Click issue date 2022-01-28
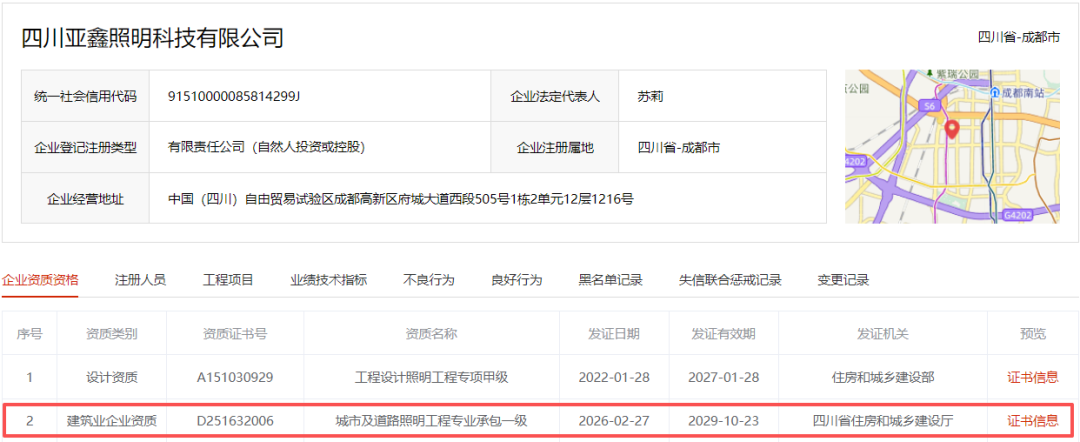This screenshot has height=442, width=1080. 614,377
